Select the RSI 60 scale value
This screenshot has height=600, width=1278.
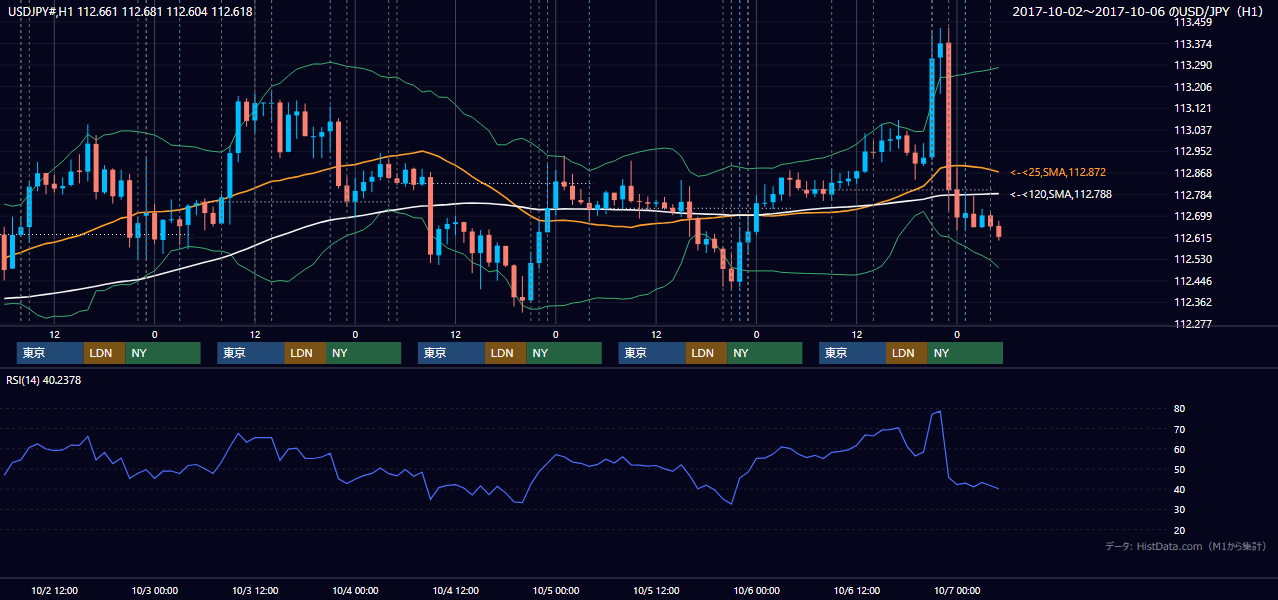[x=1180, y=449]
